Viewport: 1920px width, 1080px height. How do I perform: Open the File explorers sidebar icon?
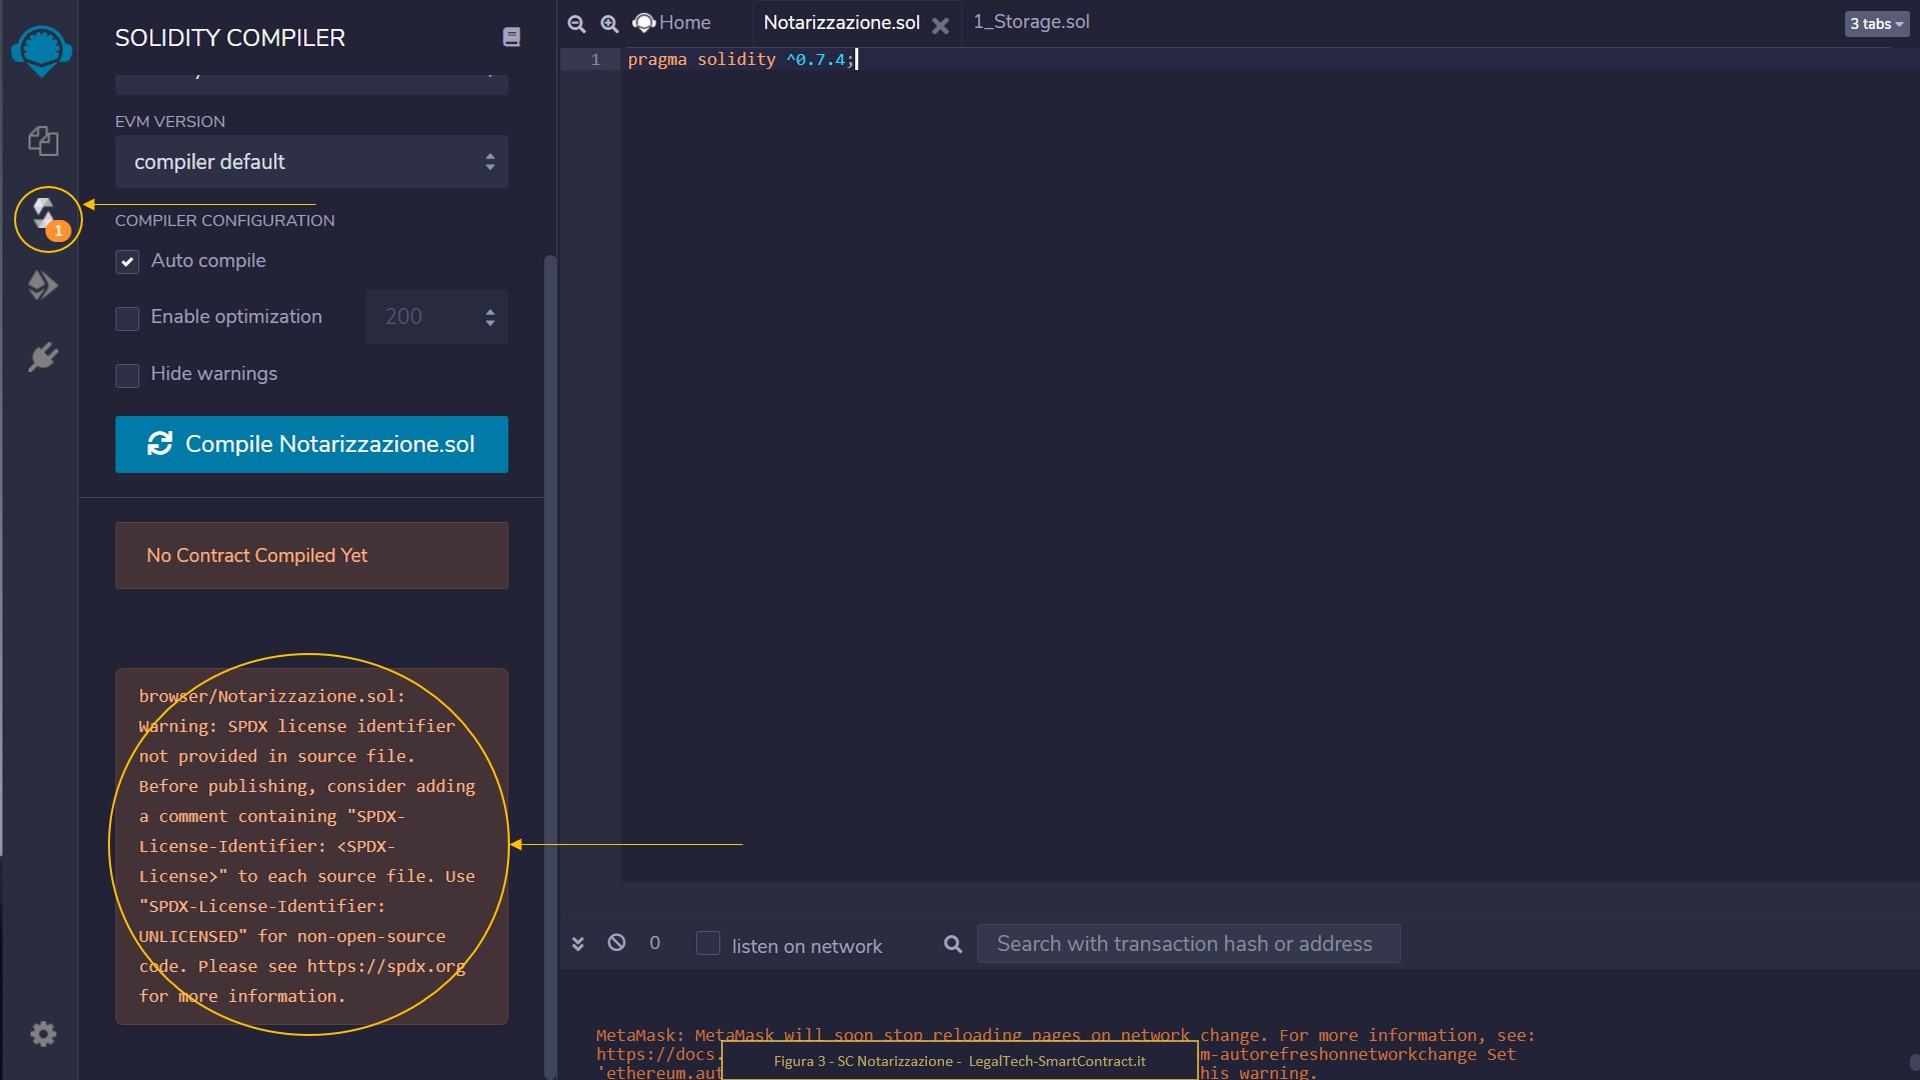point(43,141)
